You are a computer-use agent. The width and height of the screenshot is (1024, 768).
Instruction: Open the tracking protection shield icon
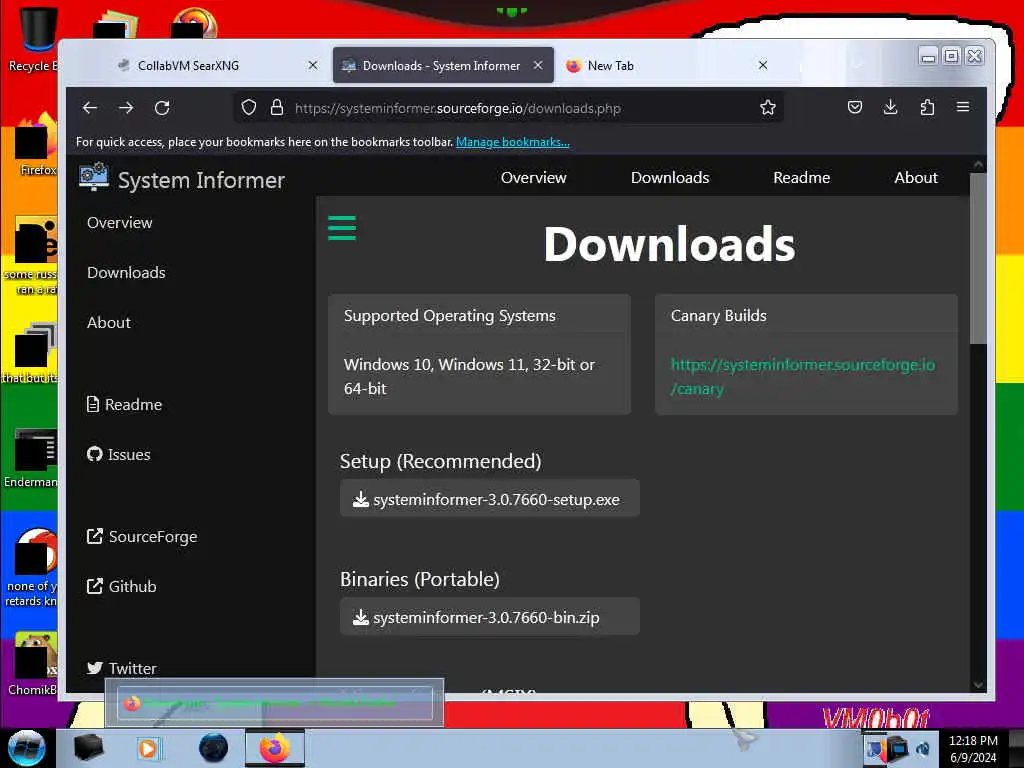tap(249, 108)
